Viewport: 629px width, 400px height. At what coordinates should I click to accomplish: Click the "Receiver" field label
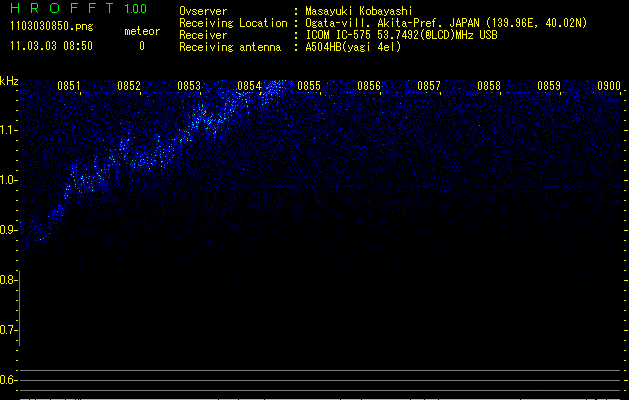pyautogui.click(x=203, y=35)
